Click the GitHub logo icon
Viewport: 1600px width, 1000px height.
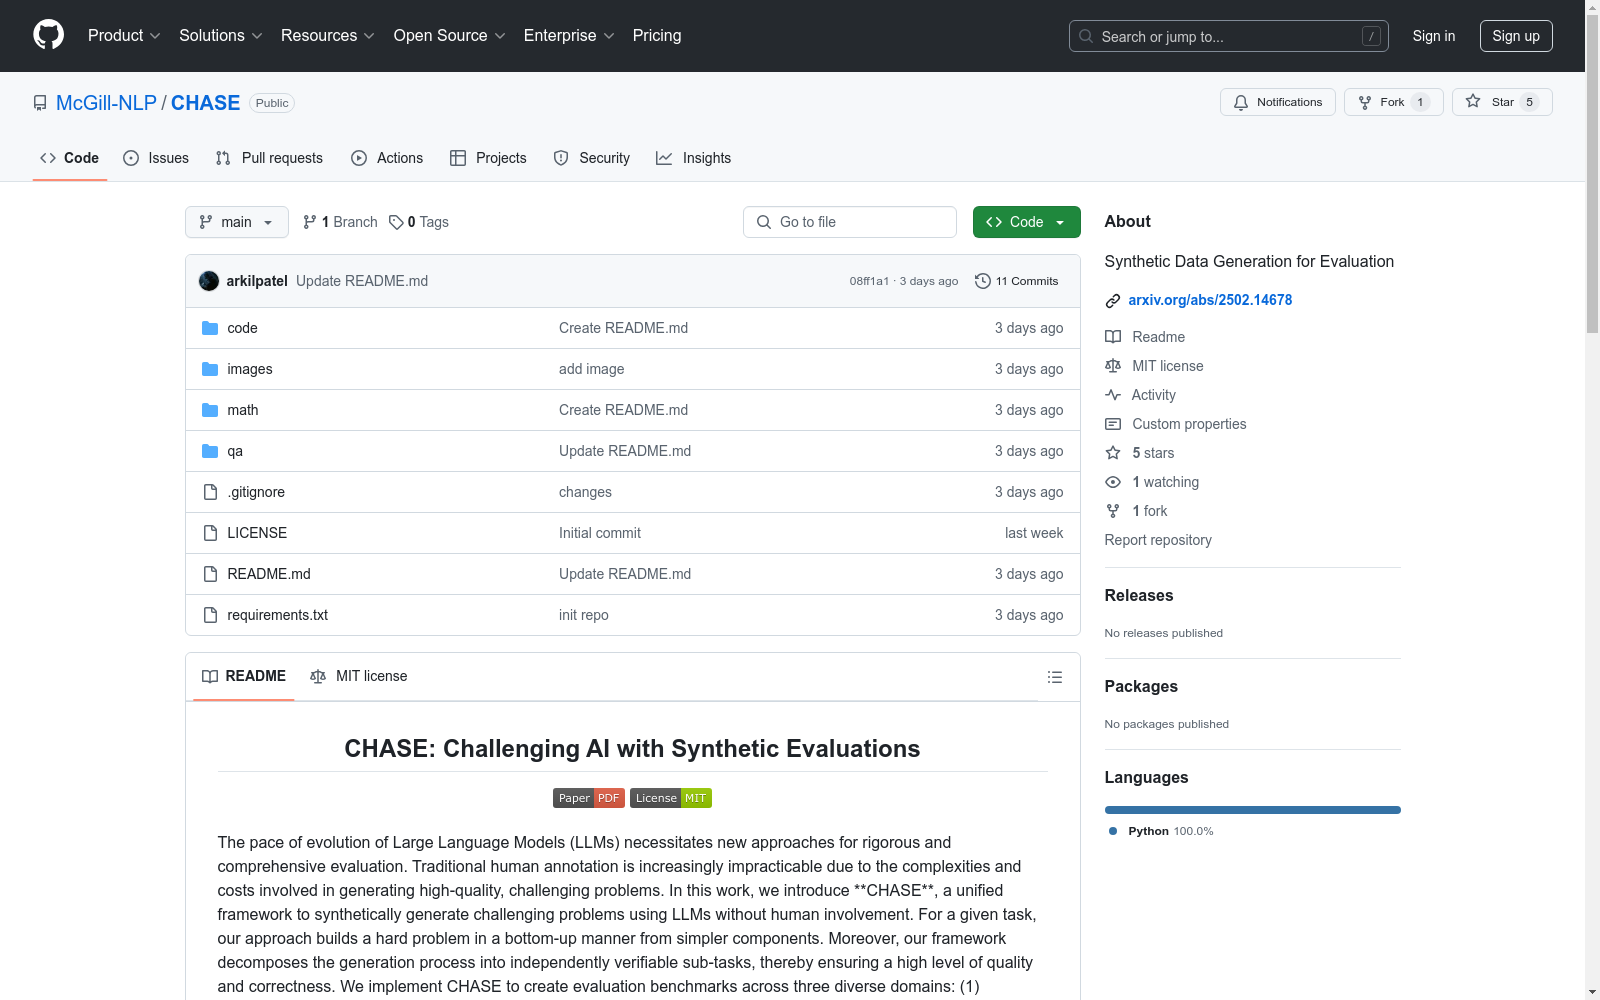click(48, 35)
